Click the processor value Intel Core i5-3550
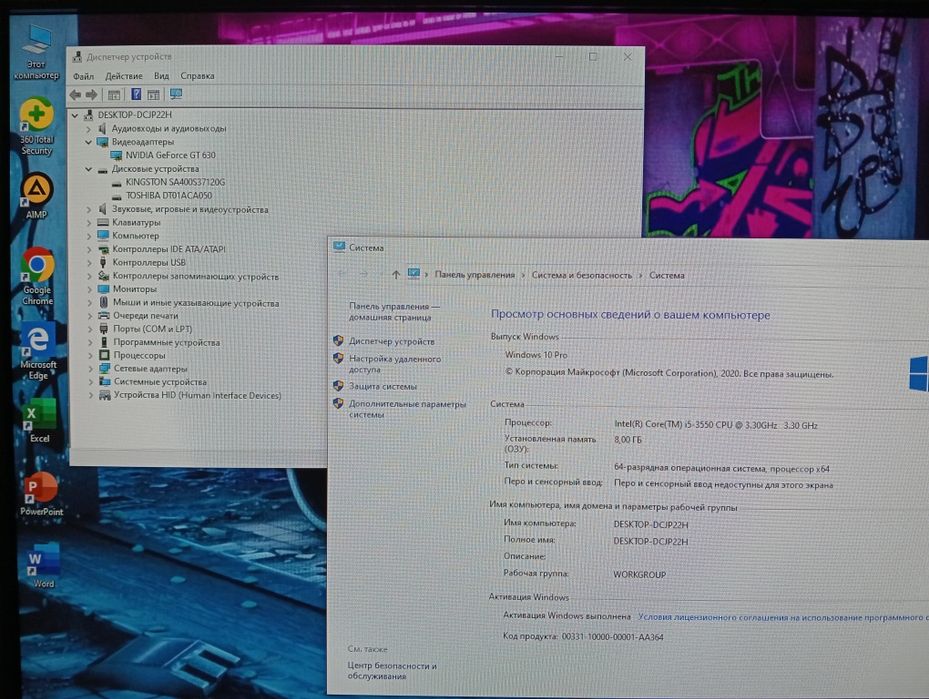 click(716, 425)
